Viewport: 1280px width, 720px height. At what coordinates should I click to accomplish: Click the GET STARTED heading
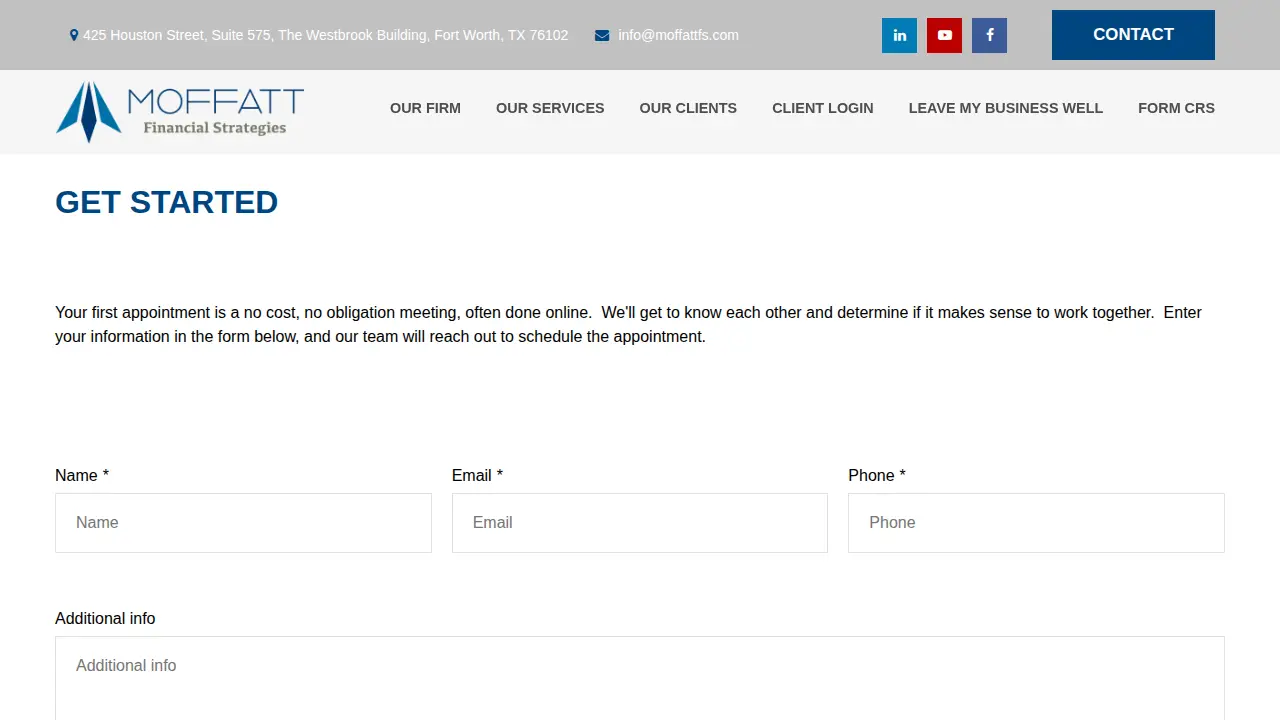pos(166,202)
